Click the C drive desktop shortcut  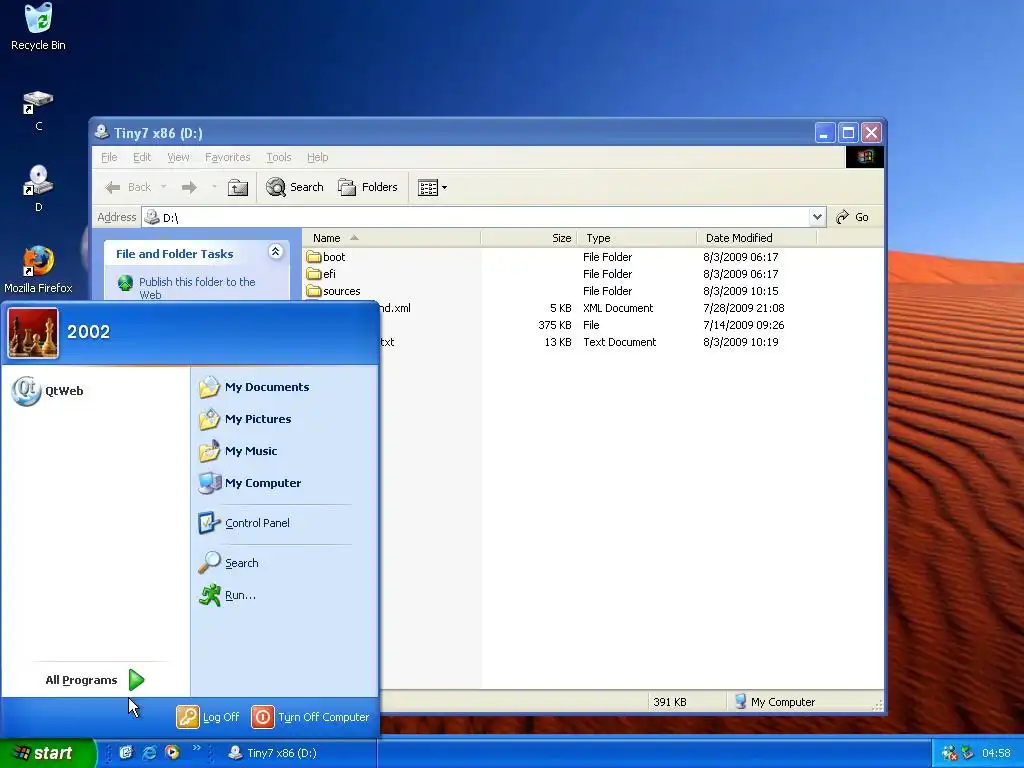(x=38, y=110)
